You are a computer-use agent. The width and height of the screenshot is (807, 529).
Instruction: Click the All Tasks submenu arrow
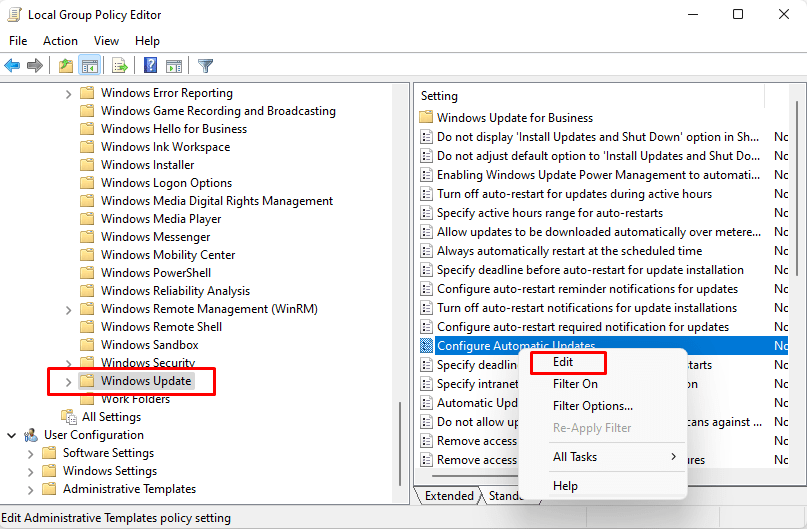point(673,456)
